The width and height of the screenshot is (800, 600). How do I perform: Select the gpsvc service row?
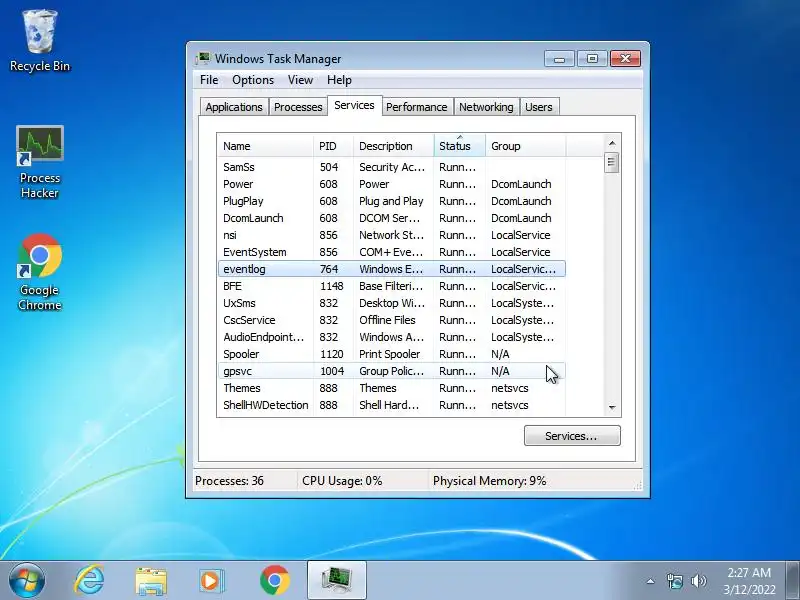[x=392, y=371]
